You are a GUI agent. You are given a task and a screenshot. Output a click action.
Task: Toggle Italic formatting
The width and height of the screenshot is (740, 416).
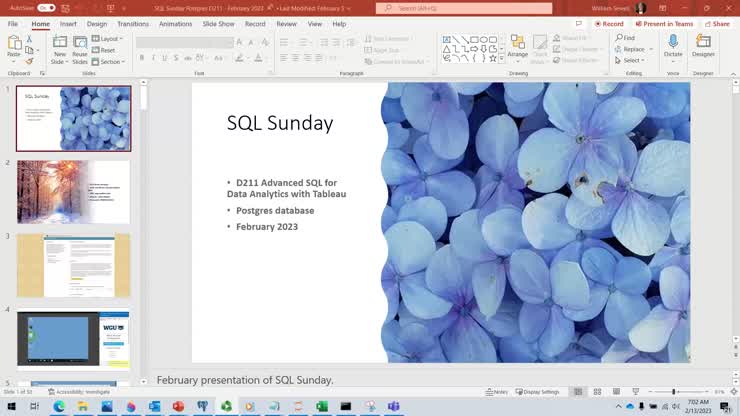coord(153,58)
